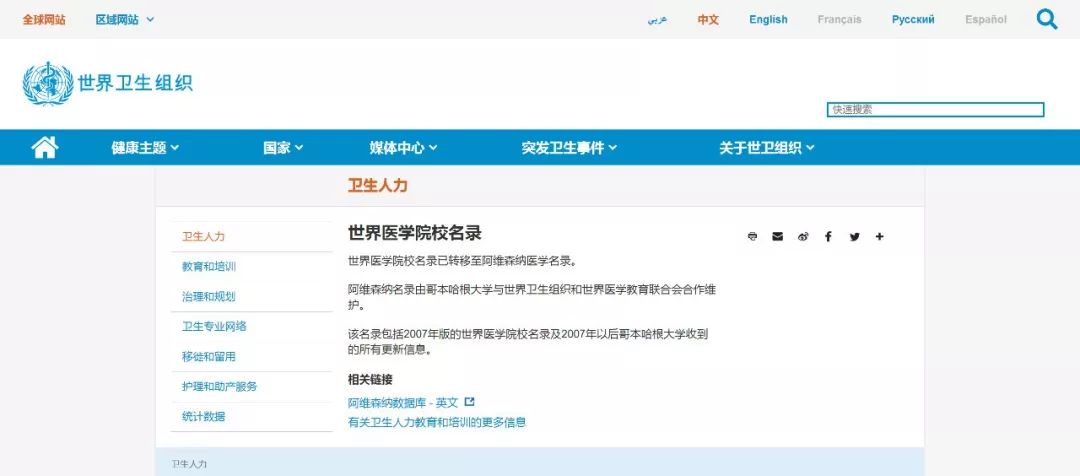1080x476 pixels.
Task: Switch language to Arabic
Action: [x=657, y=20]
